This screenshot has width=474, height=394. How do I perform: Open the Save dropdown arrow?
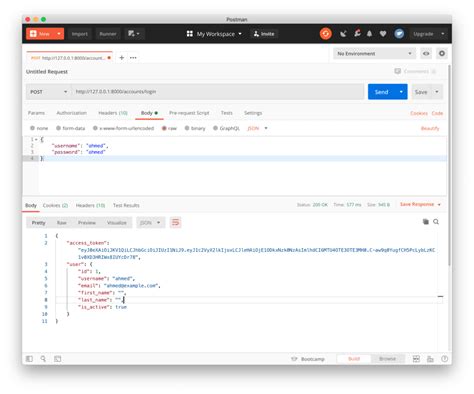[437, 92]
